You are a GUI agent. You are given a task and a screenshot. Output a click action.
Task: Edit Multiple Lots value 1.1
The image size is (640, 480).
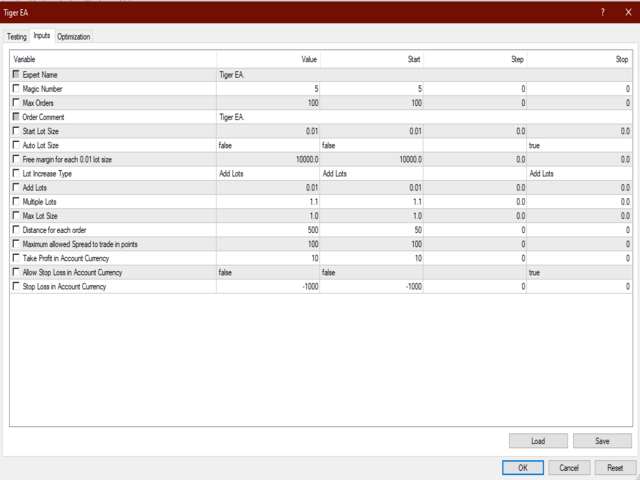(x=268, y=202)
